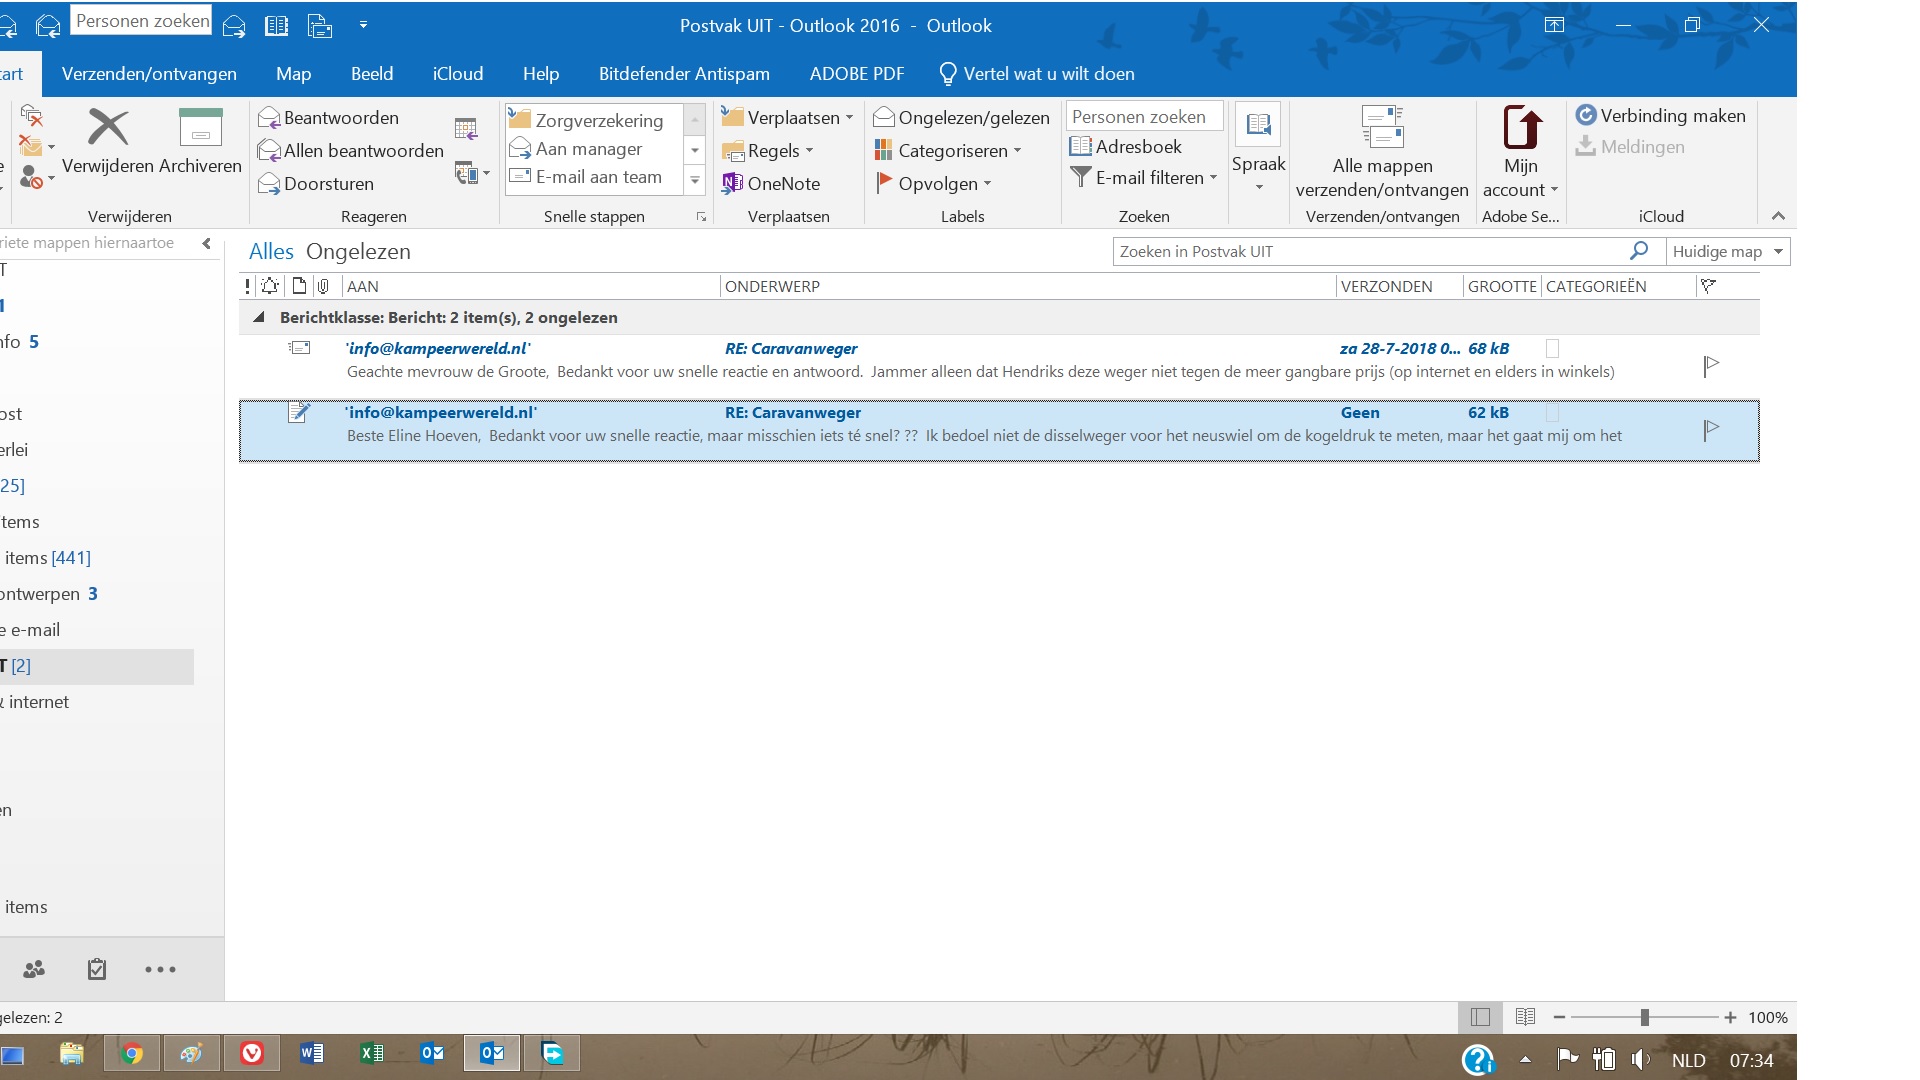Collapse the Berichtklasse: Bericht group
Screen dimensions: 1920x1080
pyautogui.click(x=259, y=318)
